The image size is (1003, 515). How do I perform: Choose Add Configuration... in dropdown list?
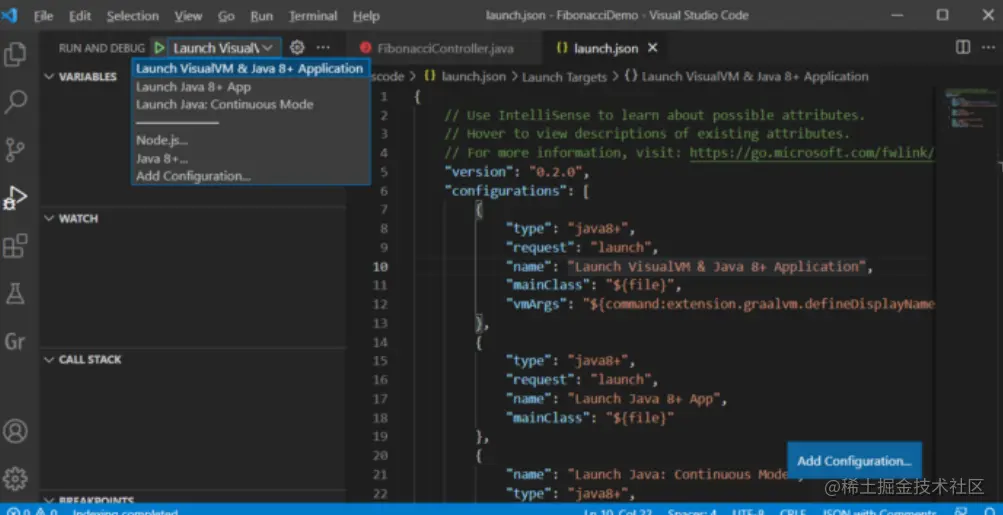pyautogui.click(x=250, y=176)
